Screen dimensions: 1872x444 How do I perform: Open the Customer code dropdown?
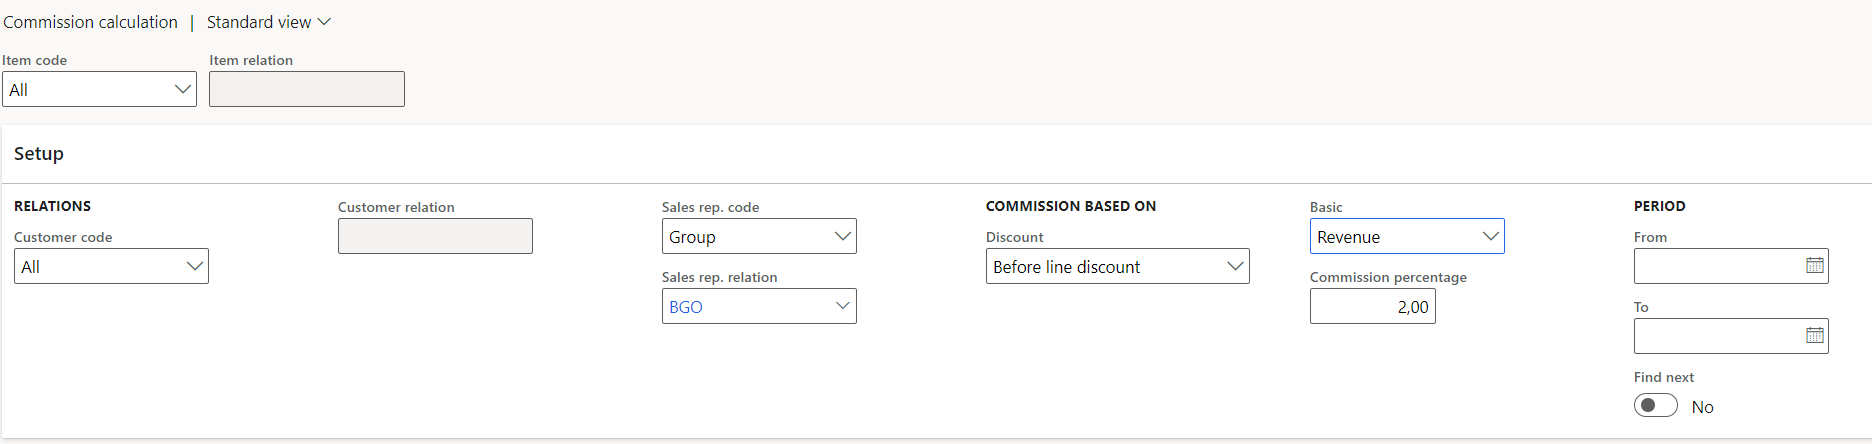[x=195, y=267]
